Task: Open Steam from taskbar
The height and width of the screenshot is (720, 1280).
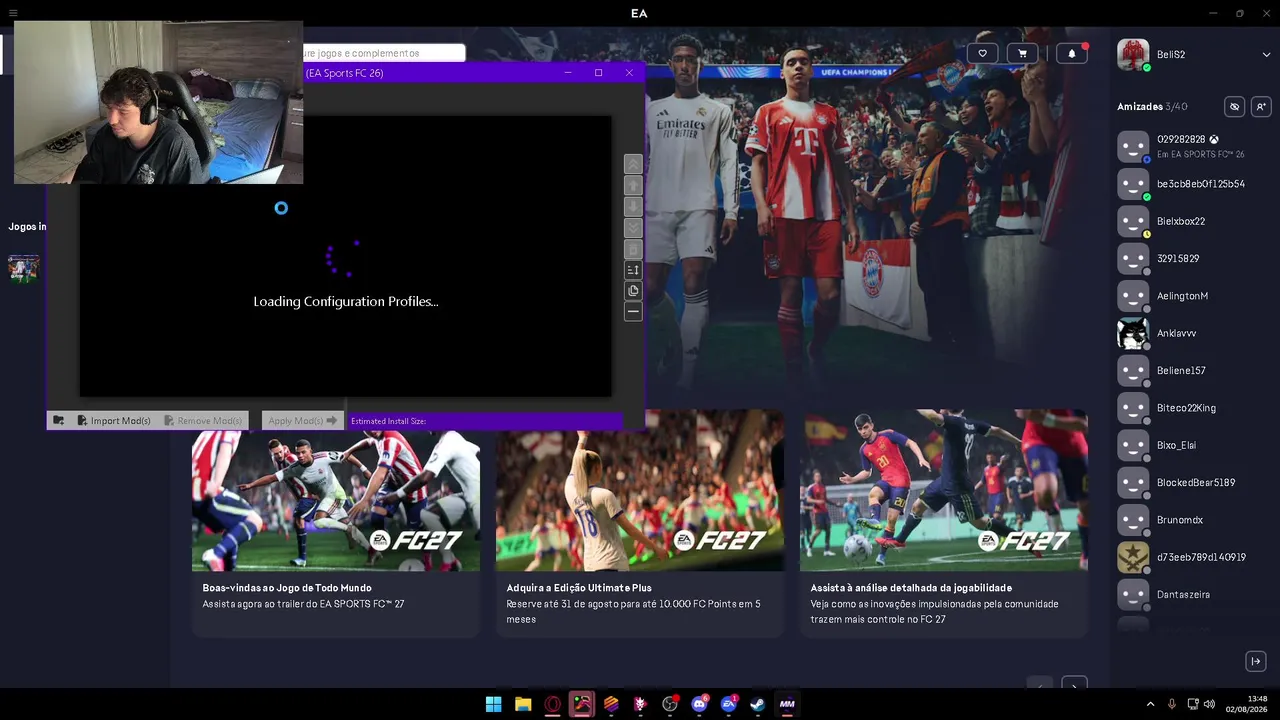Action: coord(758,704)
